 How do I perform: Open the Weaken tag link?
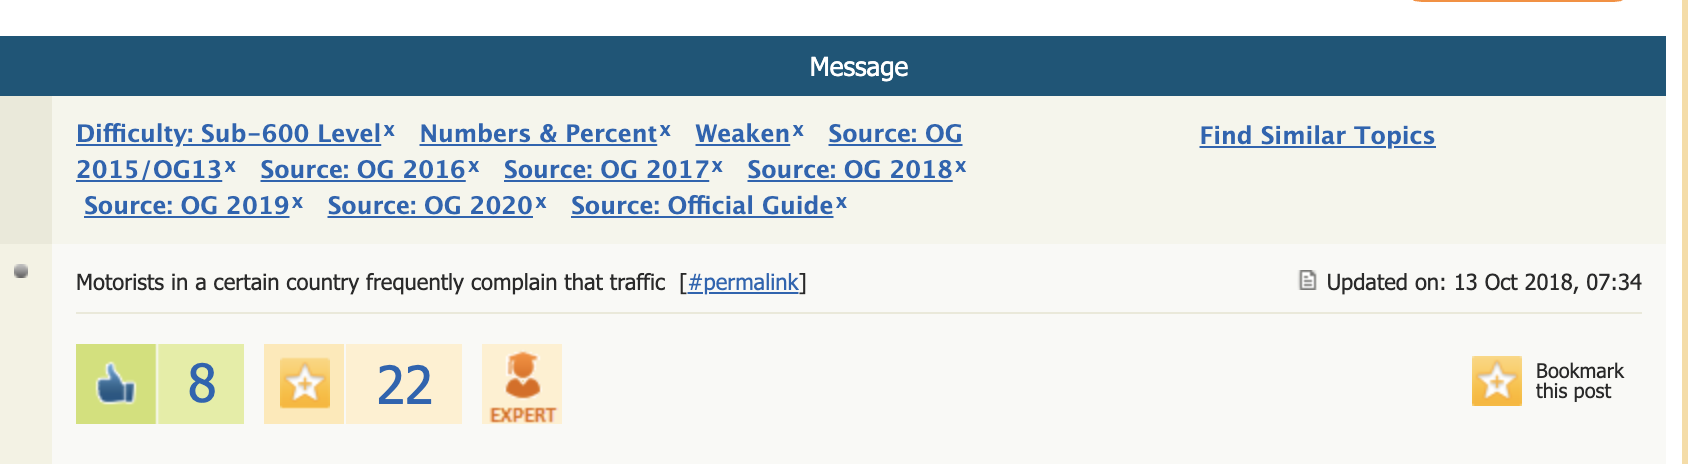click(742, 134)
